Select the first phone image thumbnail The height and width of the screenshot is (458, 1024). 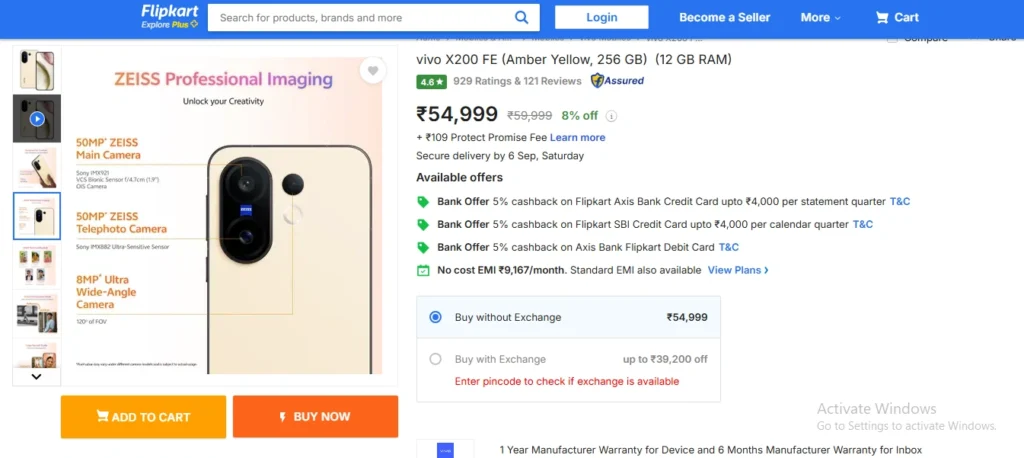pyautogui.click(x=37, y=69)
